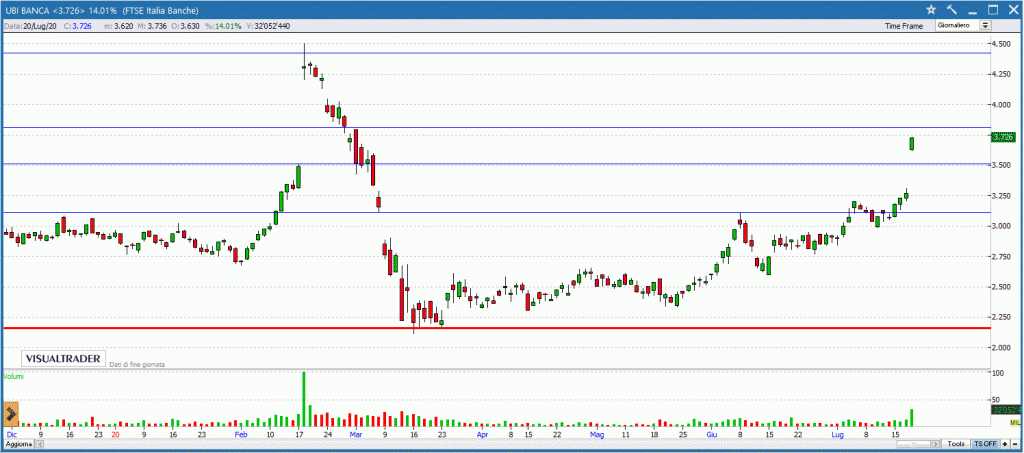Toggle the TS OFF button
This screenshot has width=1024, height=453.
pos(985,444)
